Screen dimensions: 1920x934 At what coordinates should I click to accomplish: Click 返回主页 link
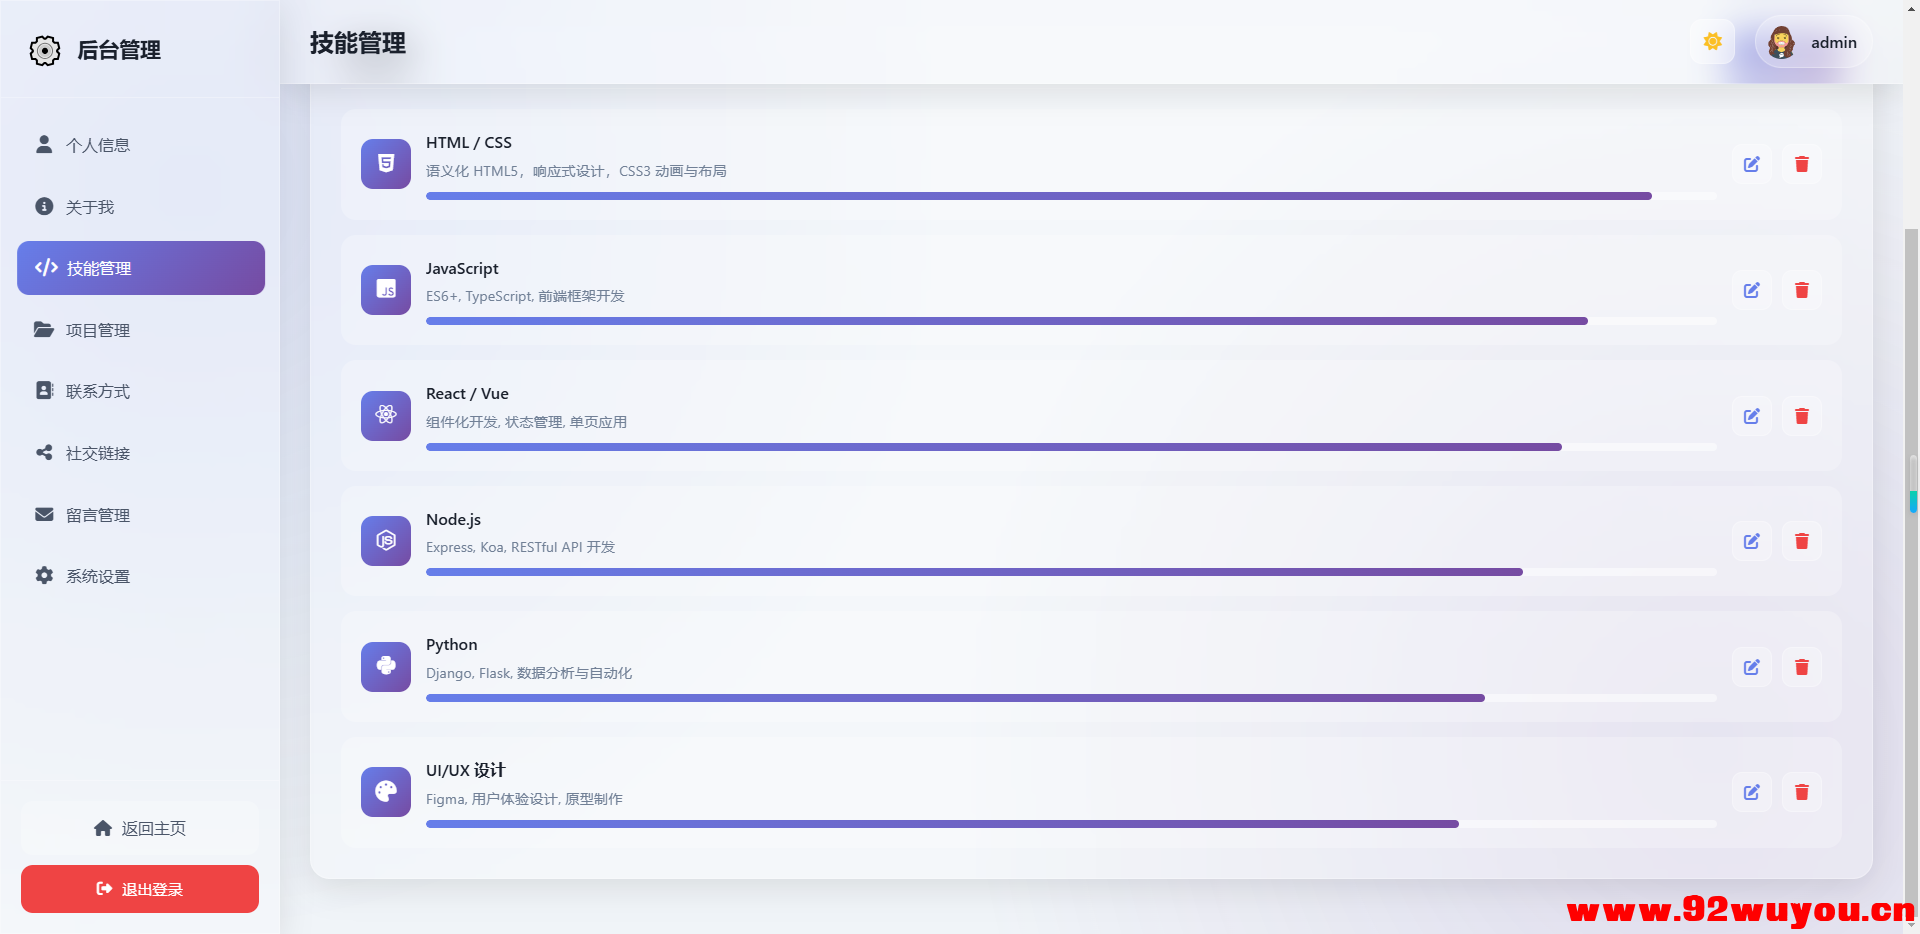point(140,828)
